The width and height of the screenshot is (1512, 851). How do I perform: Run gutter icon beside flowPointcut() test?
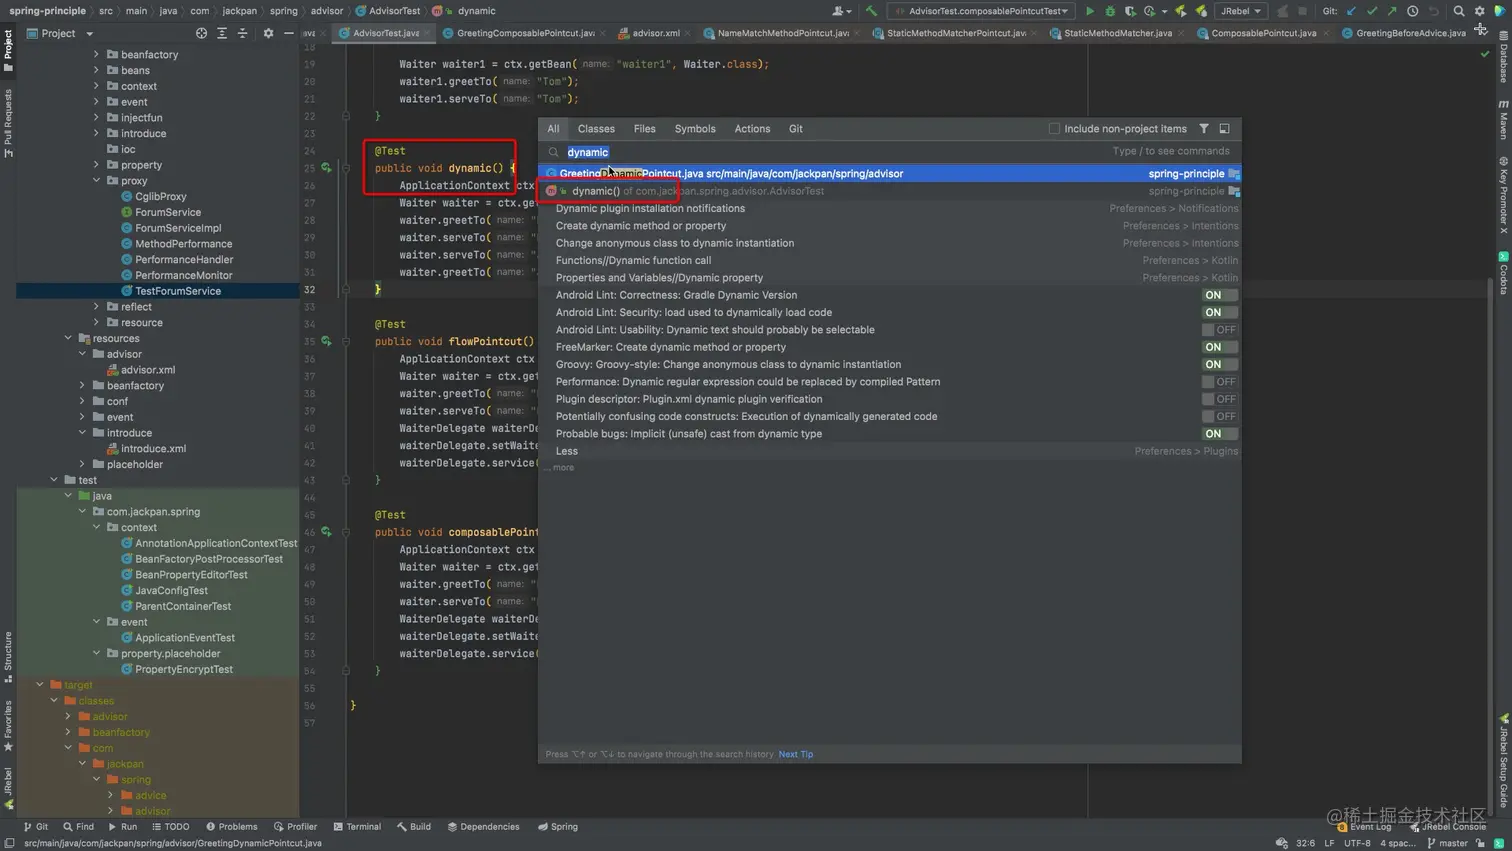(x=326, y=341)
